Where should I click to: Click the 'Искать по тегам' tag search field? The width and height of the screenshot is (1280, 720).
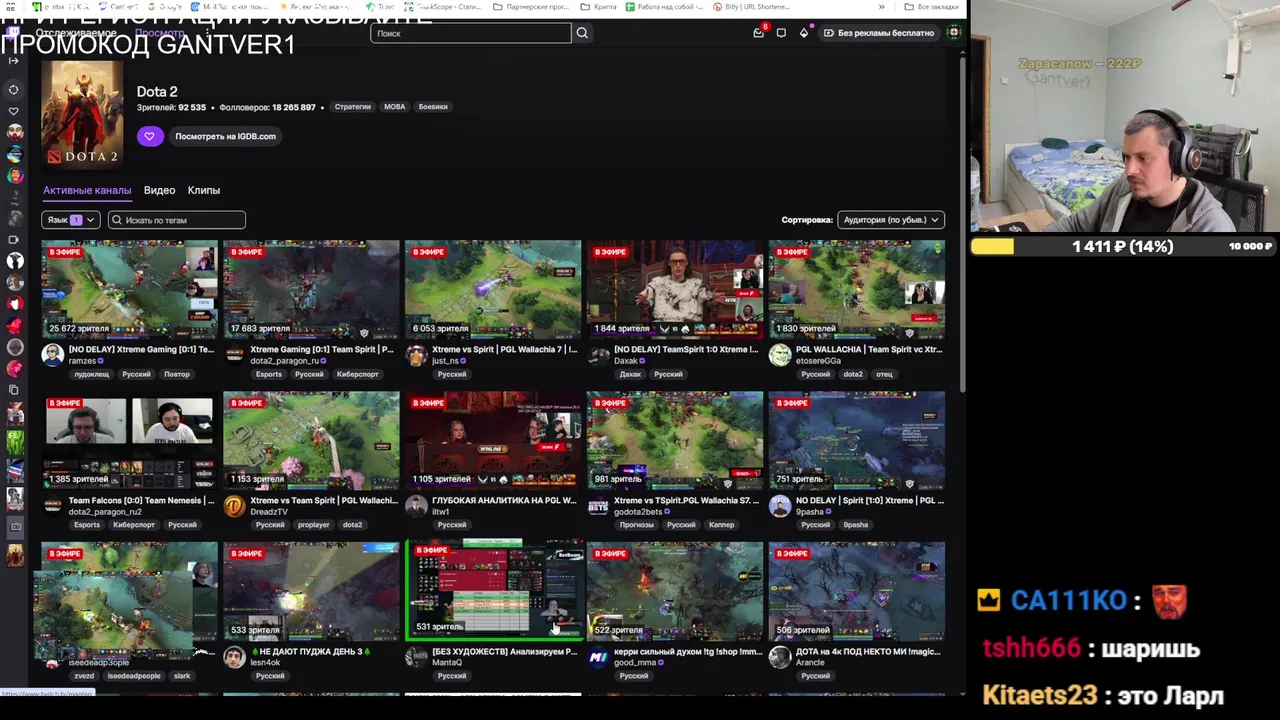click(176, 220)
